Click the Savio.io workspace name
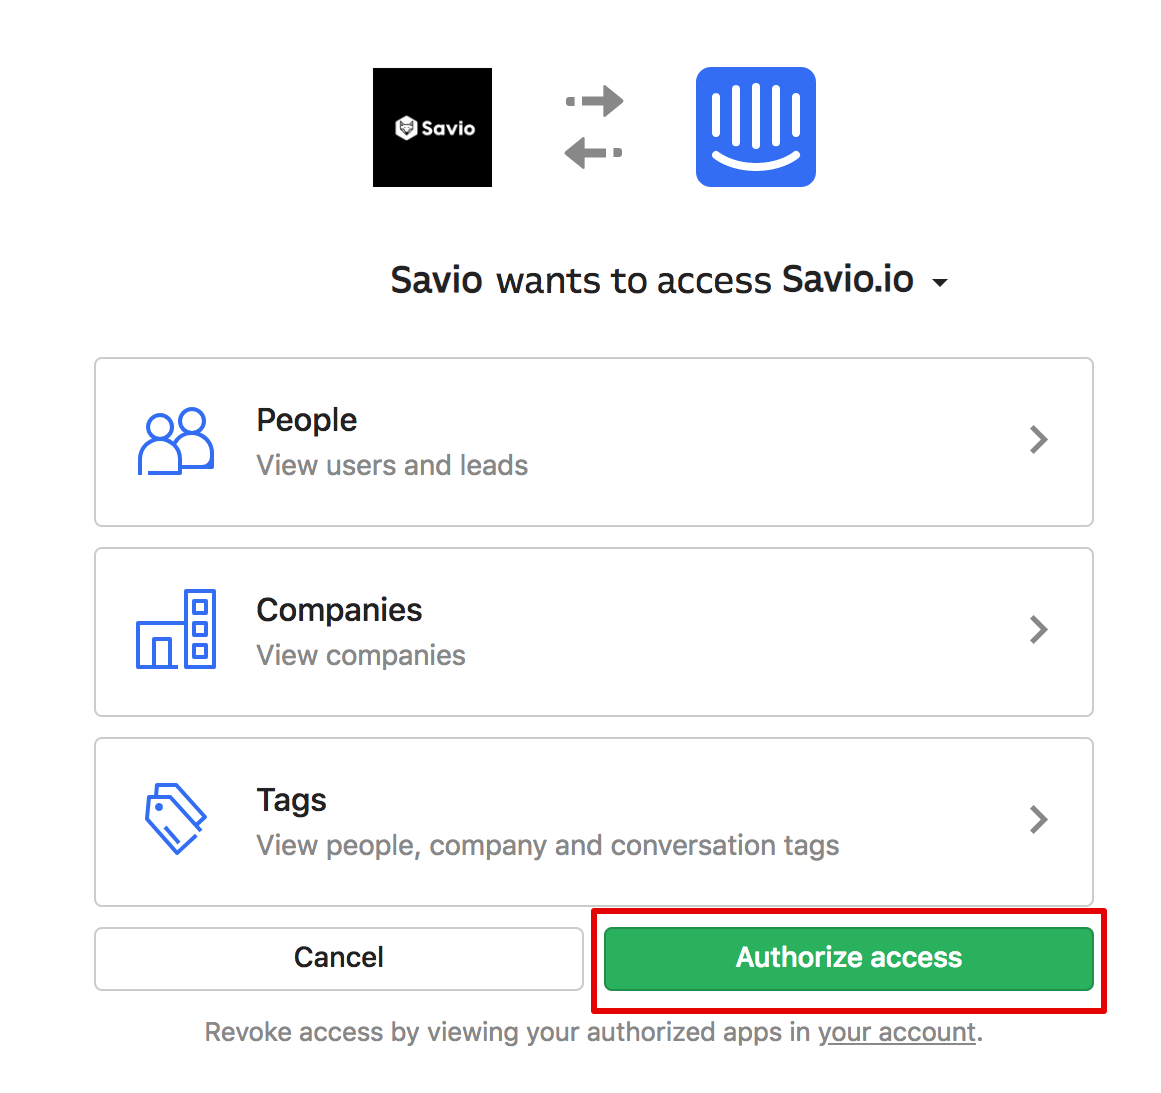Viewport: 1161px width, 1093px height. click(848, 279)
